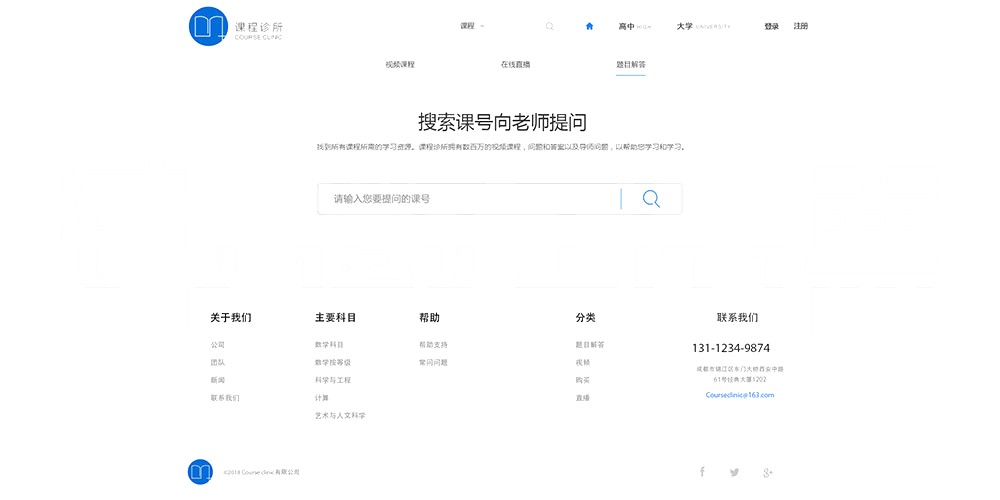Open 帮助支持 link in footer
The width and height of the screenshot is (1000, 500).
(x=433, y=345)
